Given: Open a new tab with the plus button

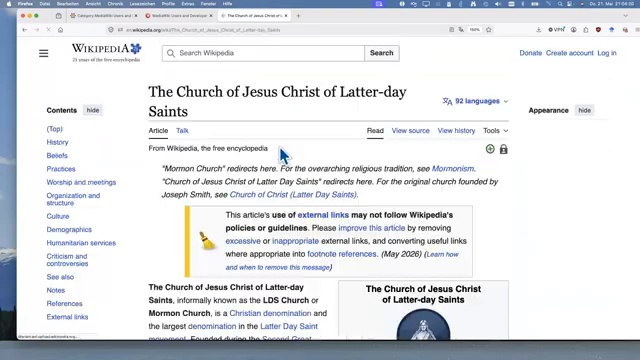Looking at the screenshot, I should click(x=298, y=16).
